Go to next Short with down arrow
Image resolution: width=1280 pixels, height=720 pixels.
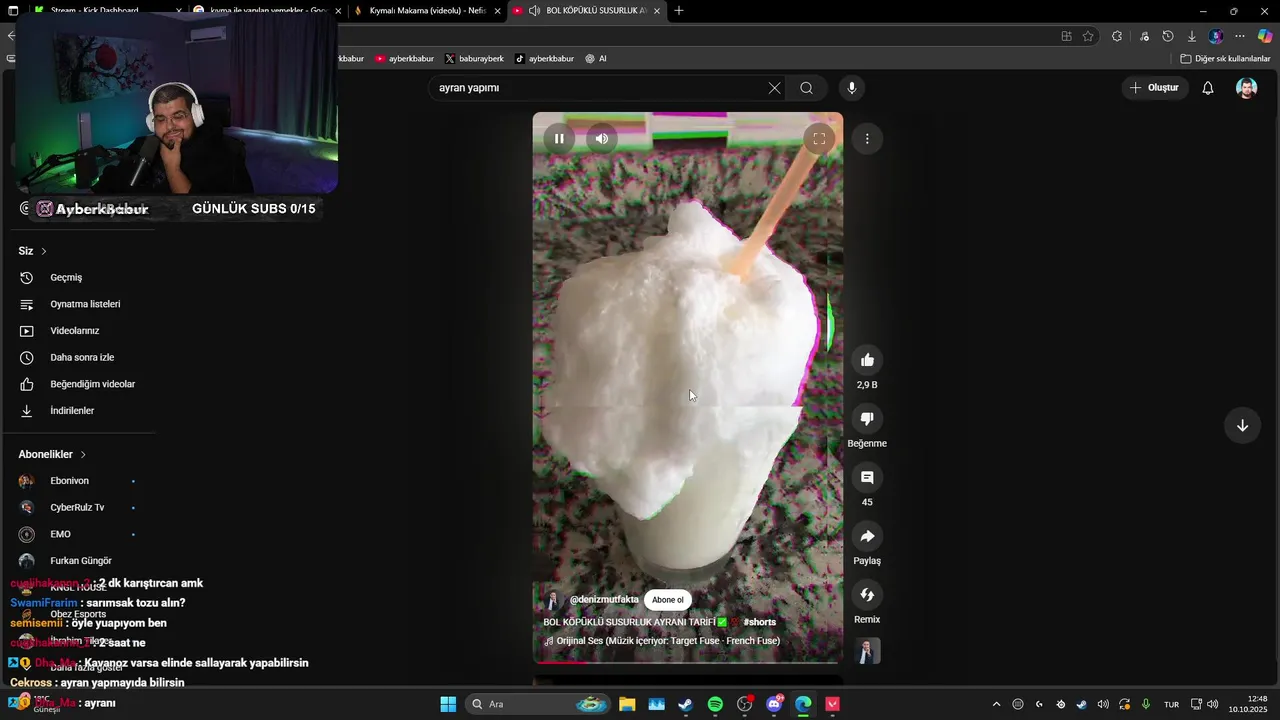(1242, 426)
